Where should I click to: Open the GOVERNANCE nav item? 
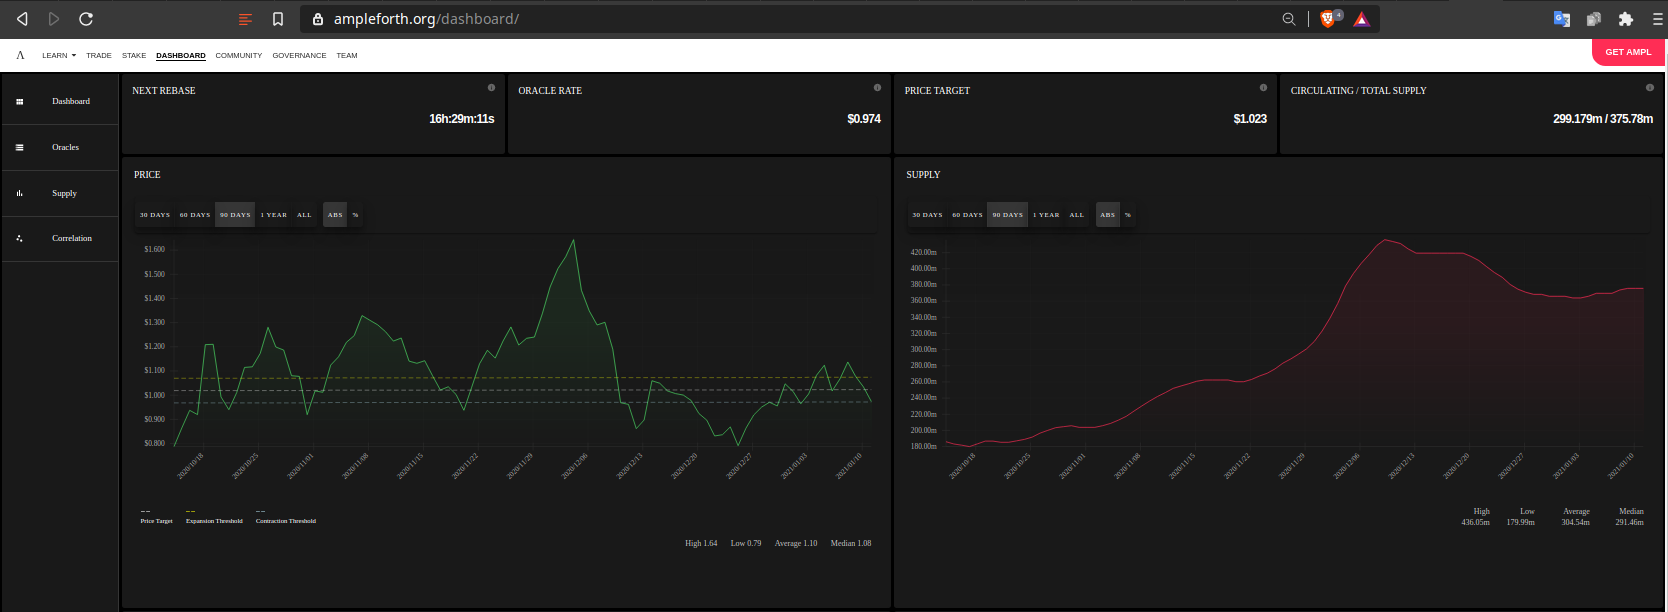(x=299, y=56)
